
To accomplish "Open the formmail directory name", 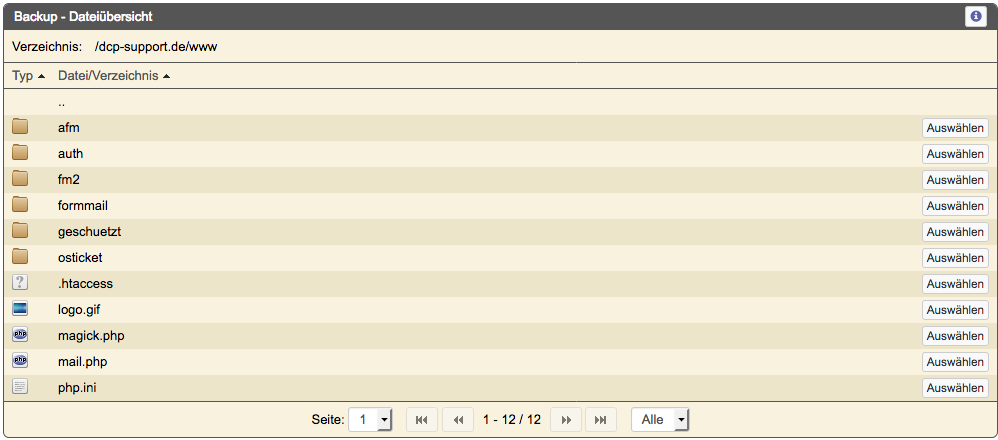I will click(83, 206).
